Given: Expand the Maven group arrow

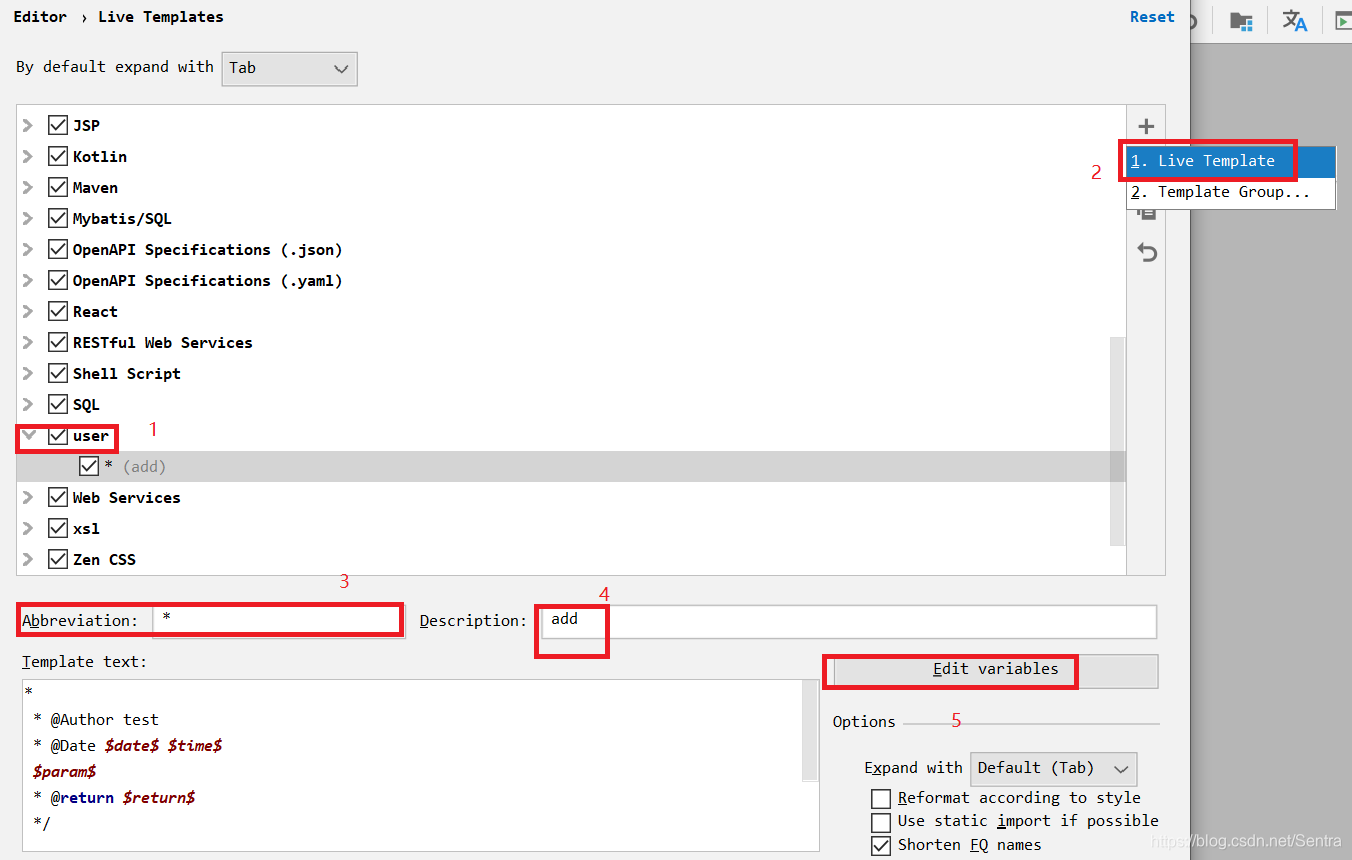Looking at the screenshot, I should [28, 187].
